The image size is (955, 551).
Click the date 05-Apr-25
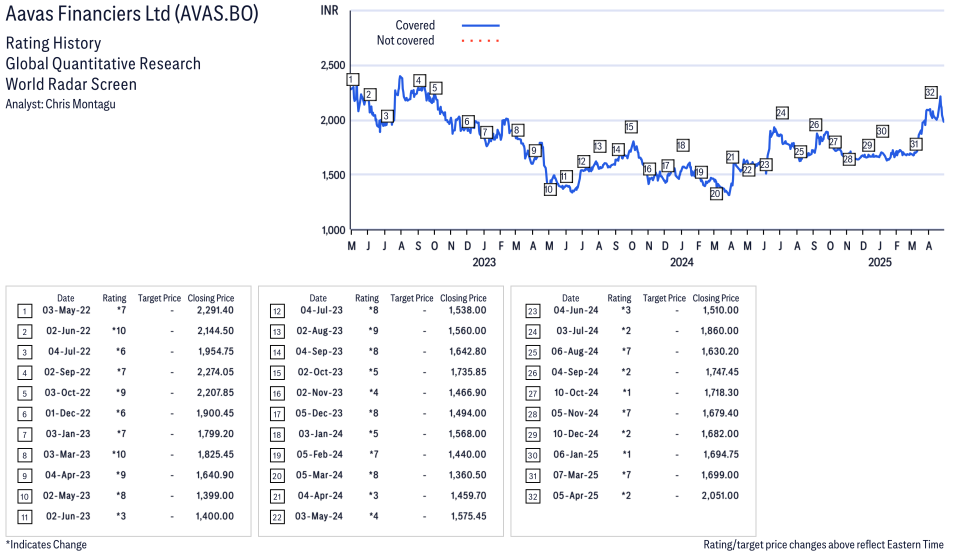click(576, 496)
